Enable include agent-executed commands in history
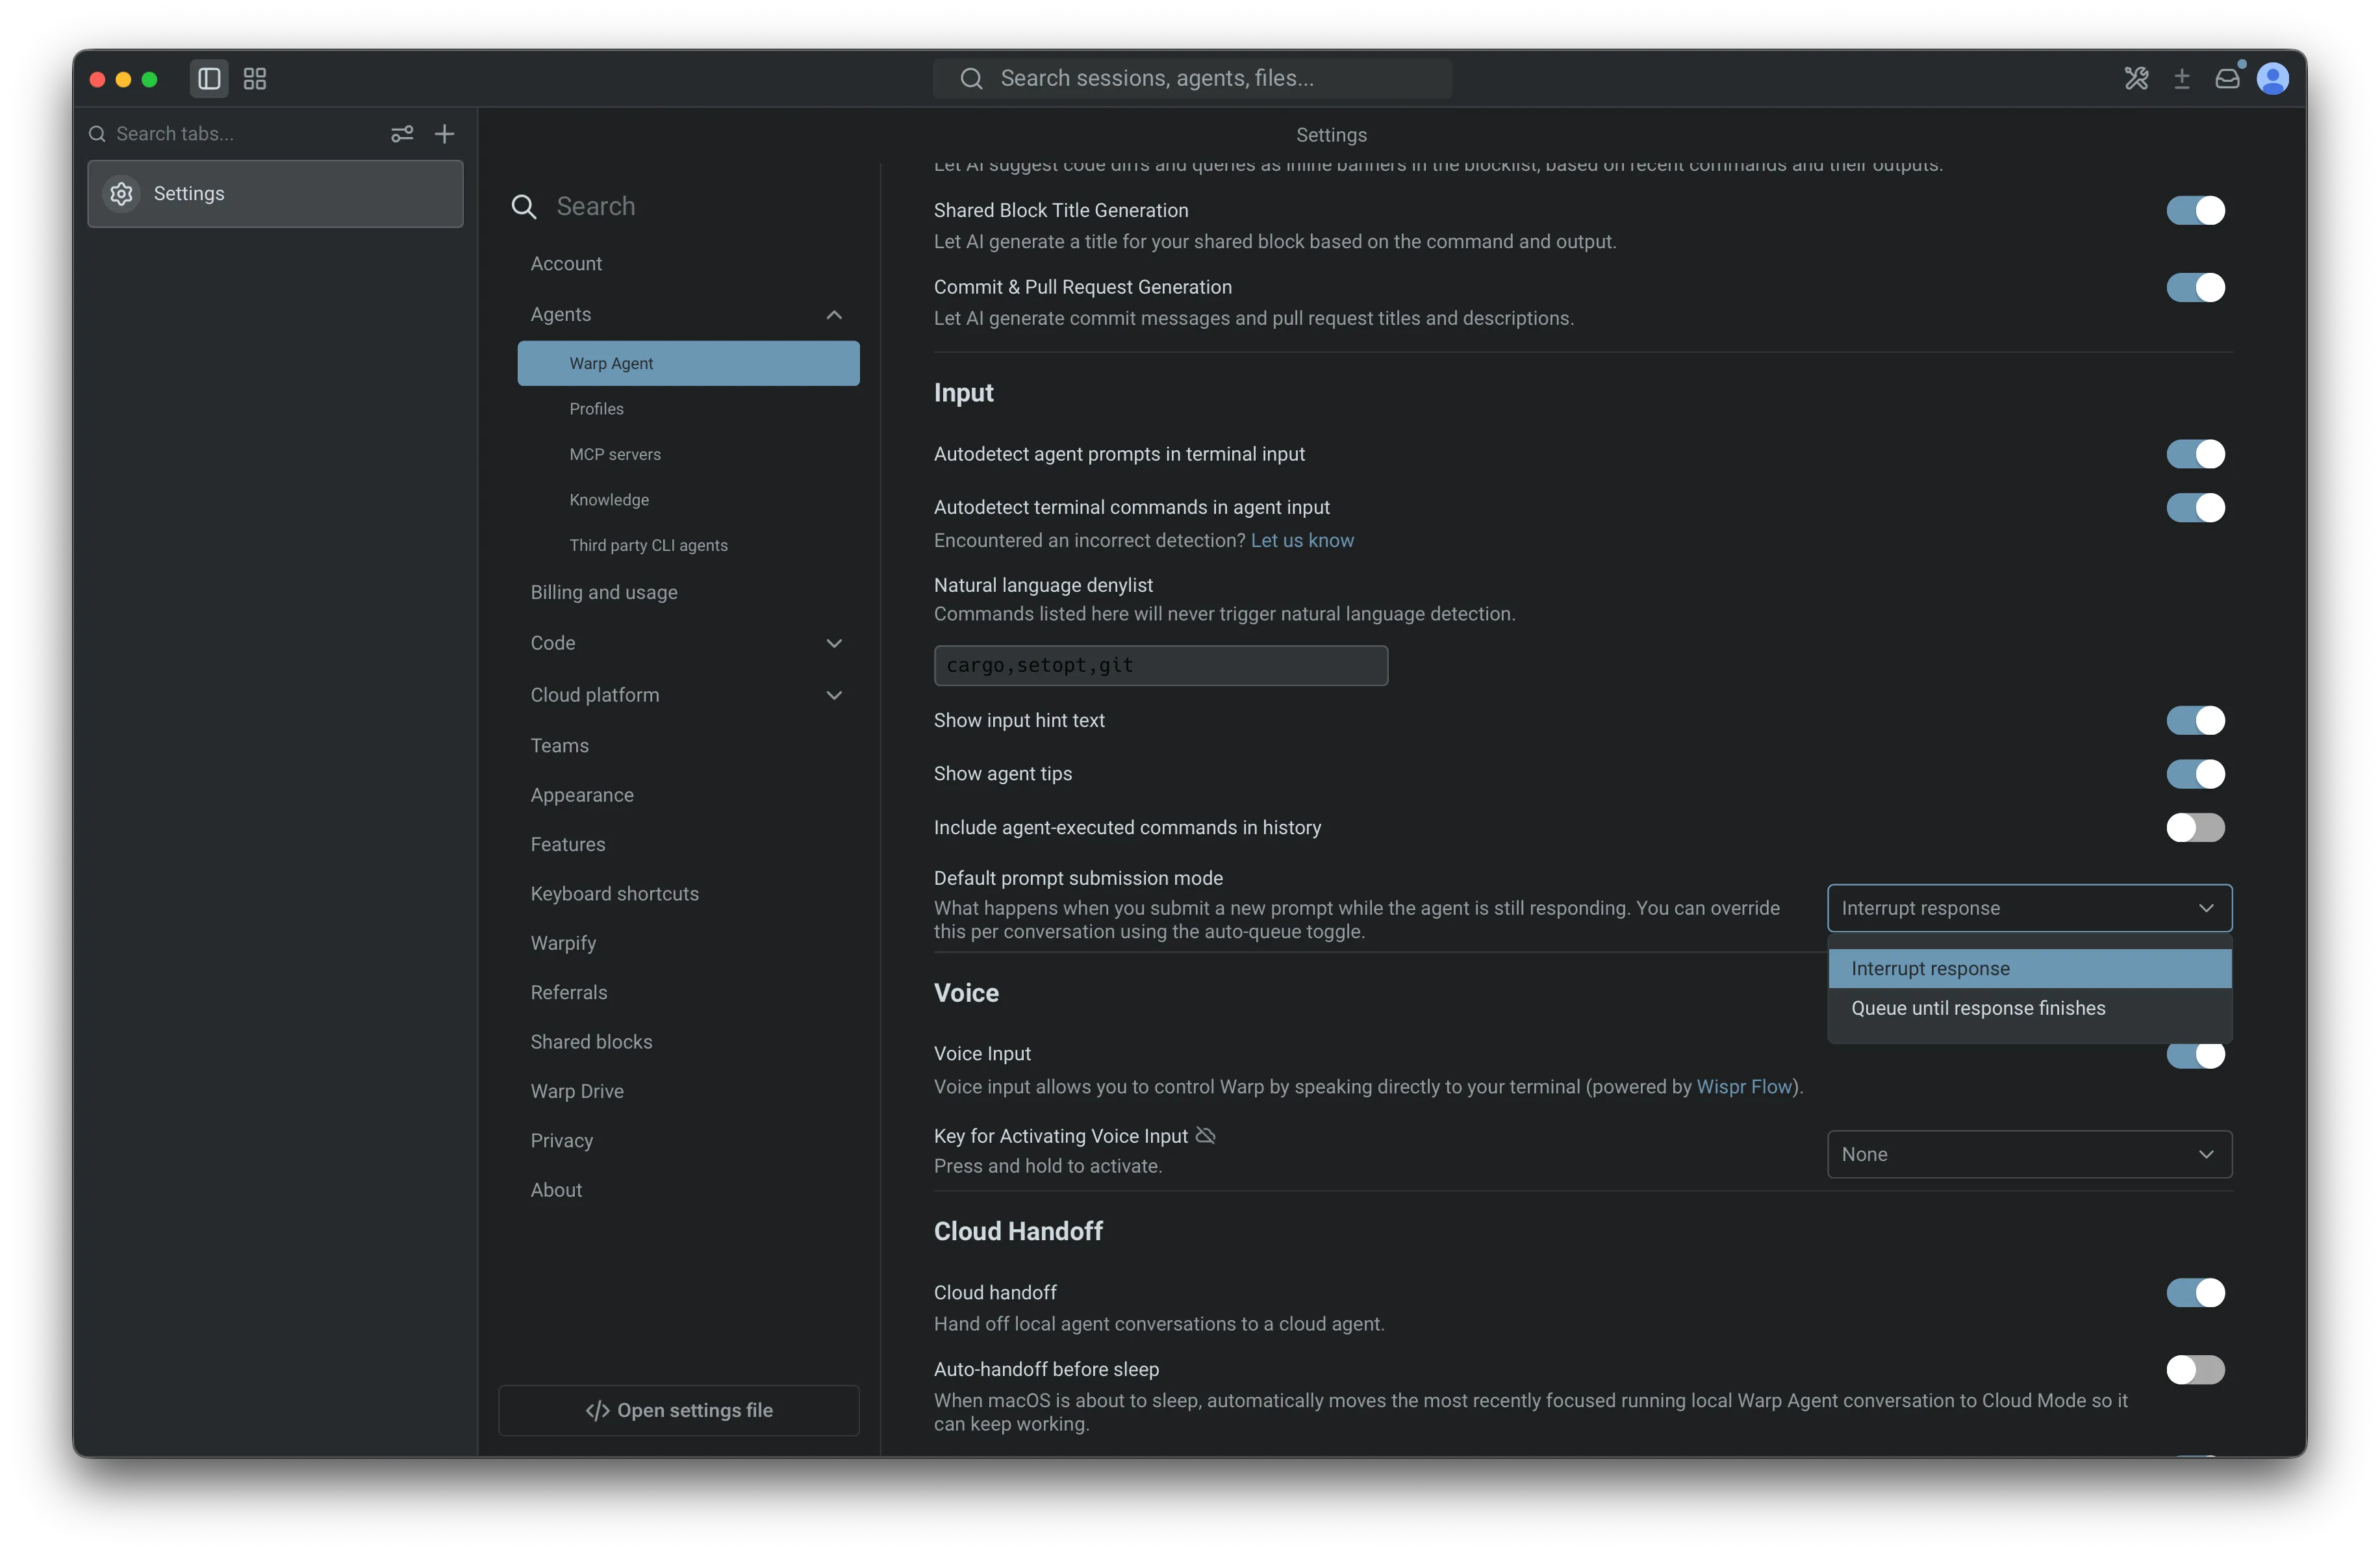The image size is (2380, 1554). tap(2195, 827)
